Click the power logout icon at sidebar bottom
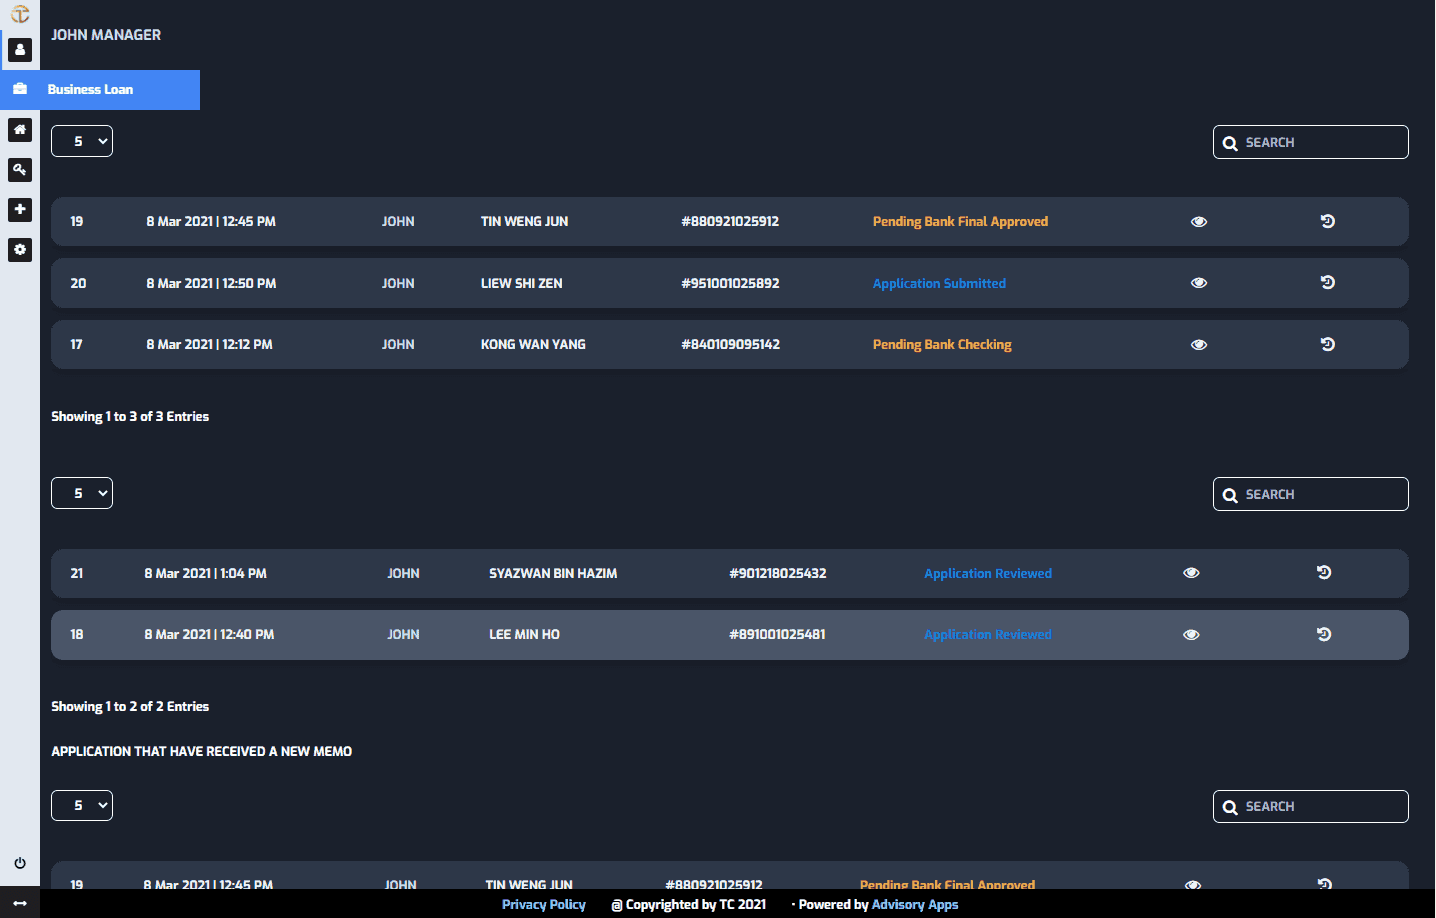The height and width of the screenshot is (918, 1436). [20, 863]
